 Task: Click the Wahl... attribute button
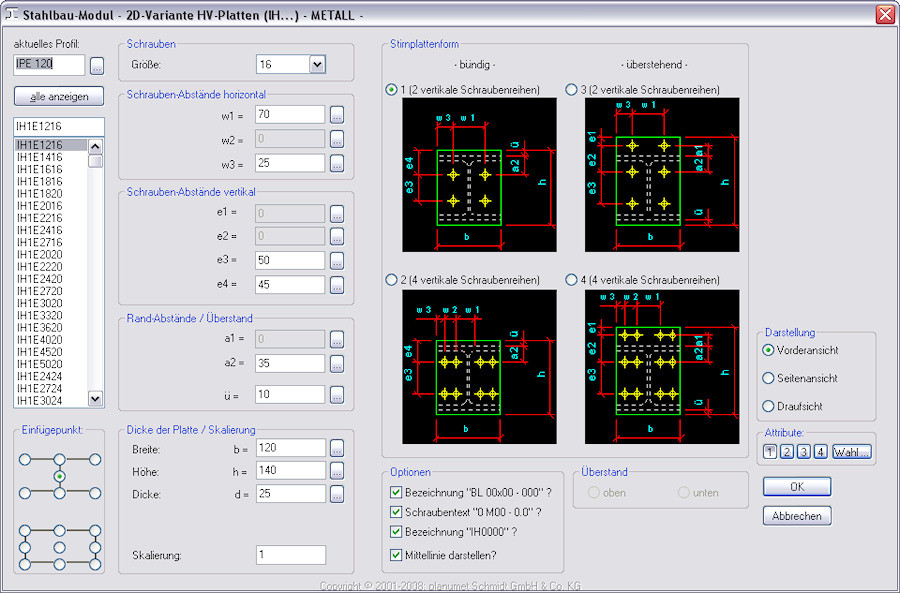[x=852, y=452]
